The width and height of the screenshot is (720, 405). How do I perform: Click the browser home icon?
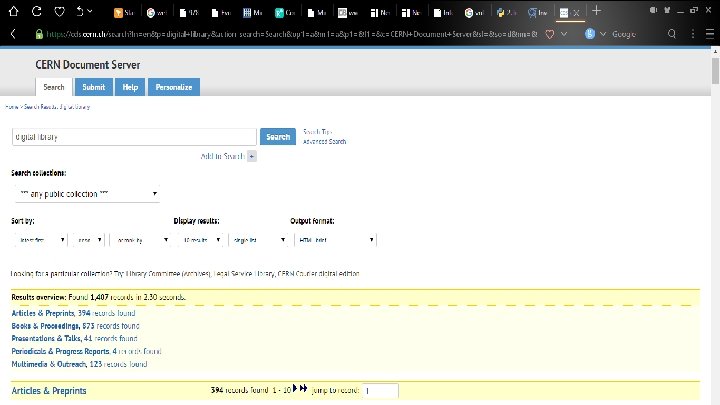coord(13,11)
